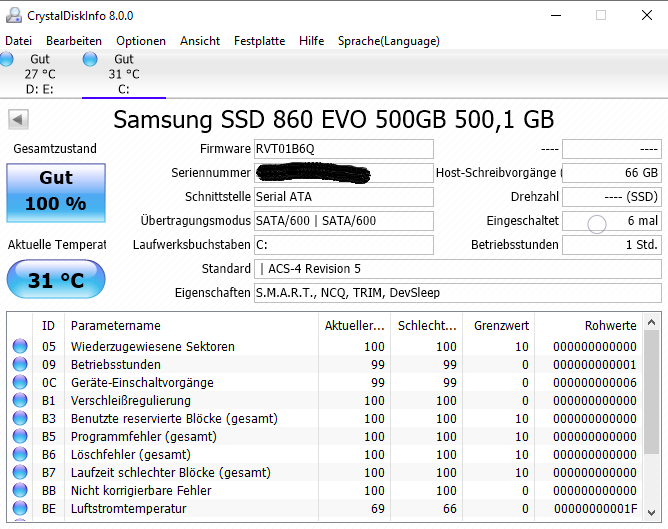This screenshot has height=529, width=668.
Task: Click the Betriebsstunden value 1 Std.
Action: pos(612,245)
